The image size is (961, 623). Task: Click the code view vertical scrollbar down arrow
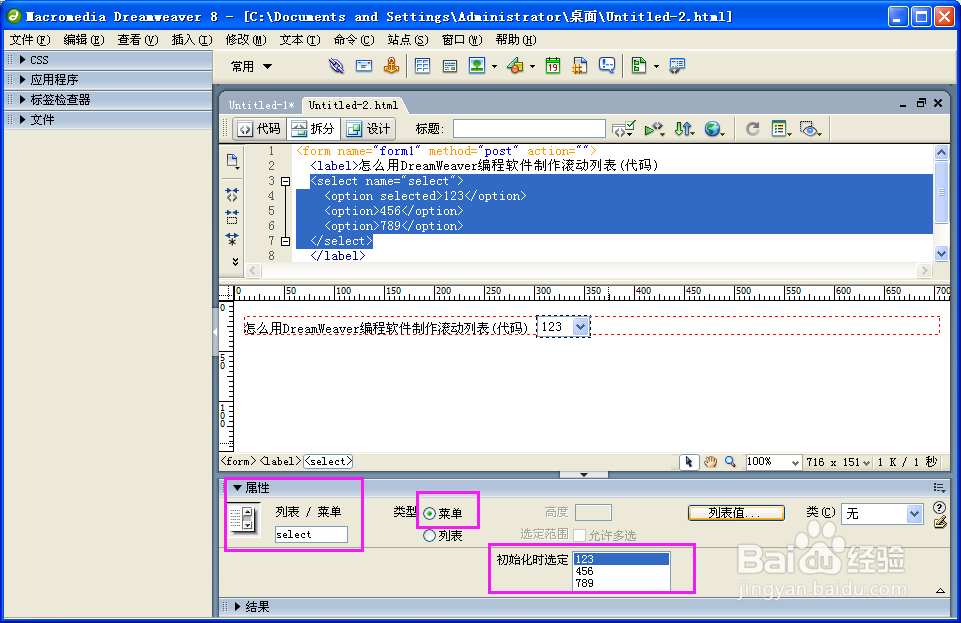941,253
